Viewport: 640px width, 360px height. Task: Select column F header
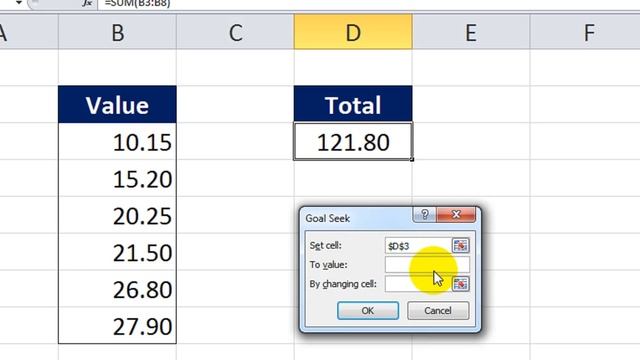click(585, 32)
